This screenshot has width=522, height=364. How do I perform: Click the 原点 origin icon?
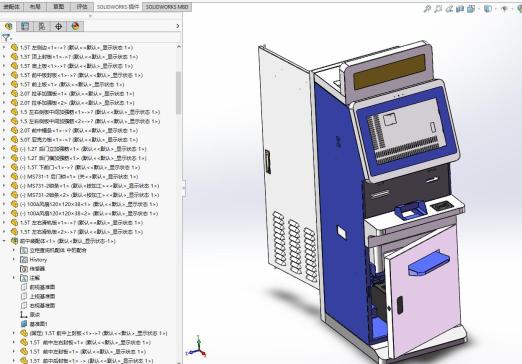[x=24, y=314]
